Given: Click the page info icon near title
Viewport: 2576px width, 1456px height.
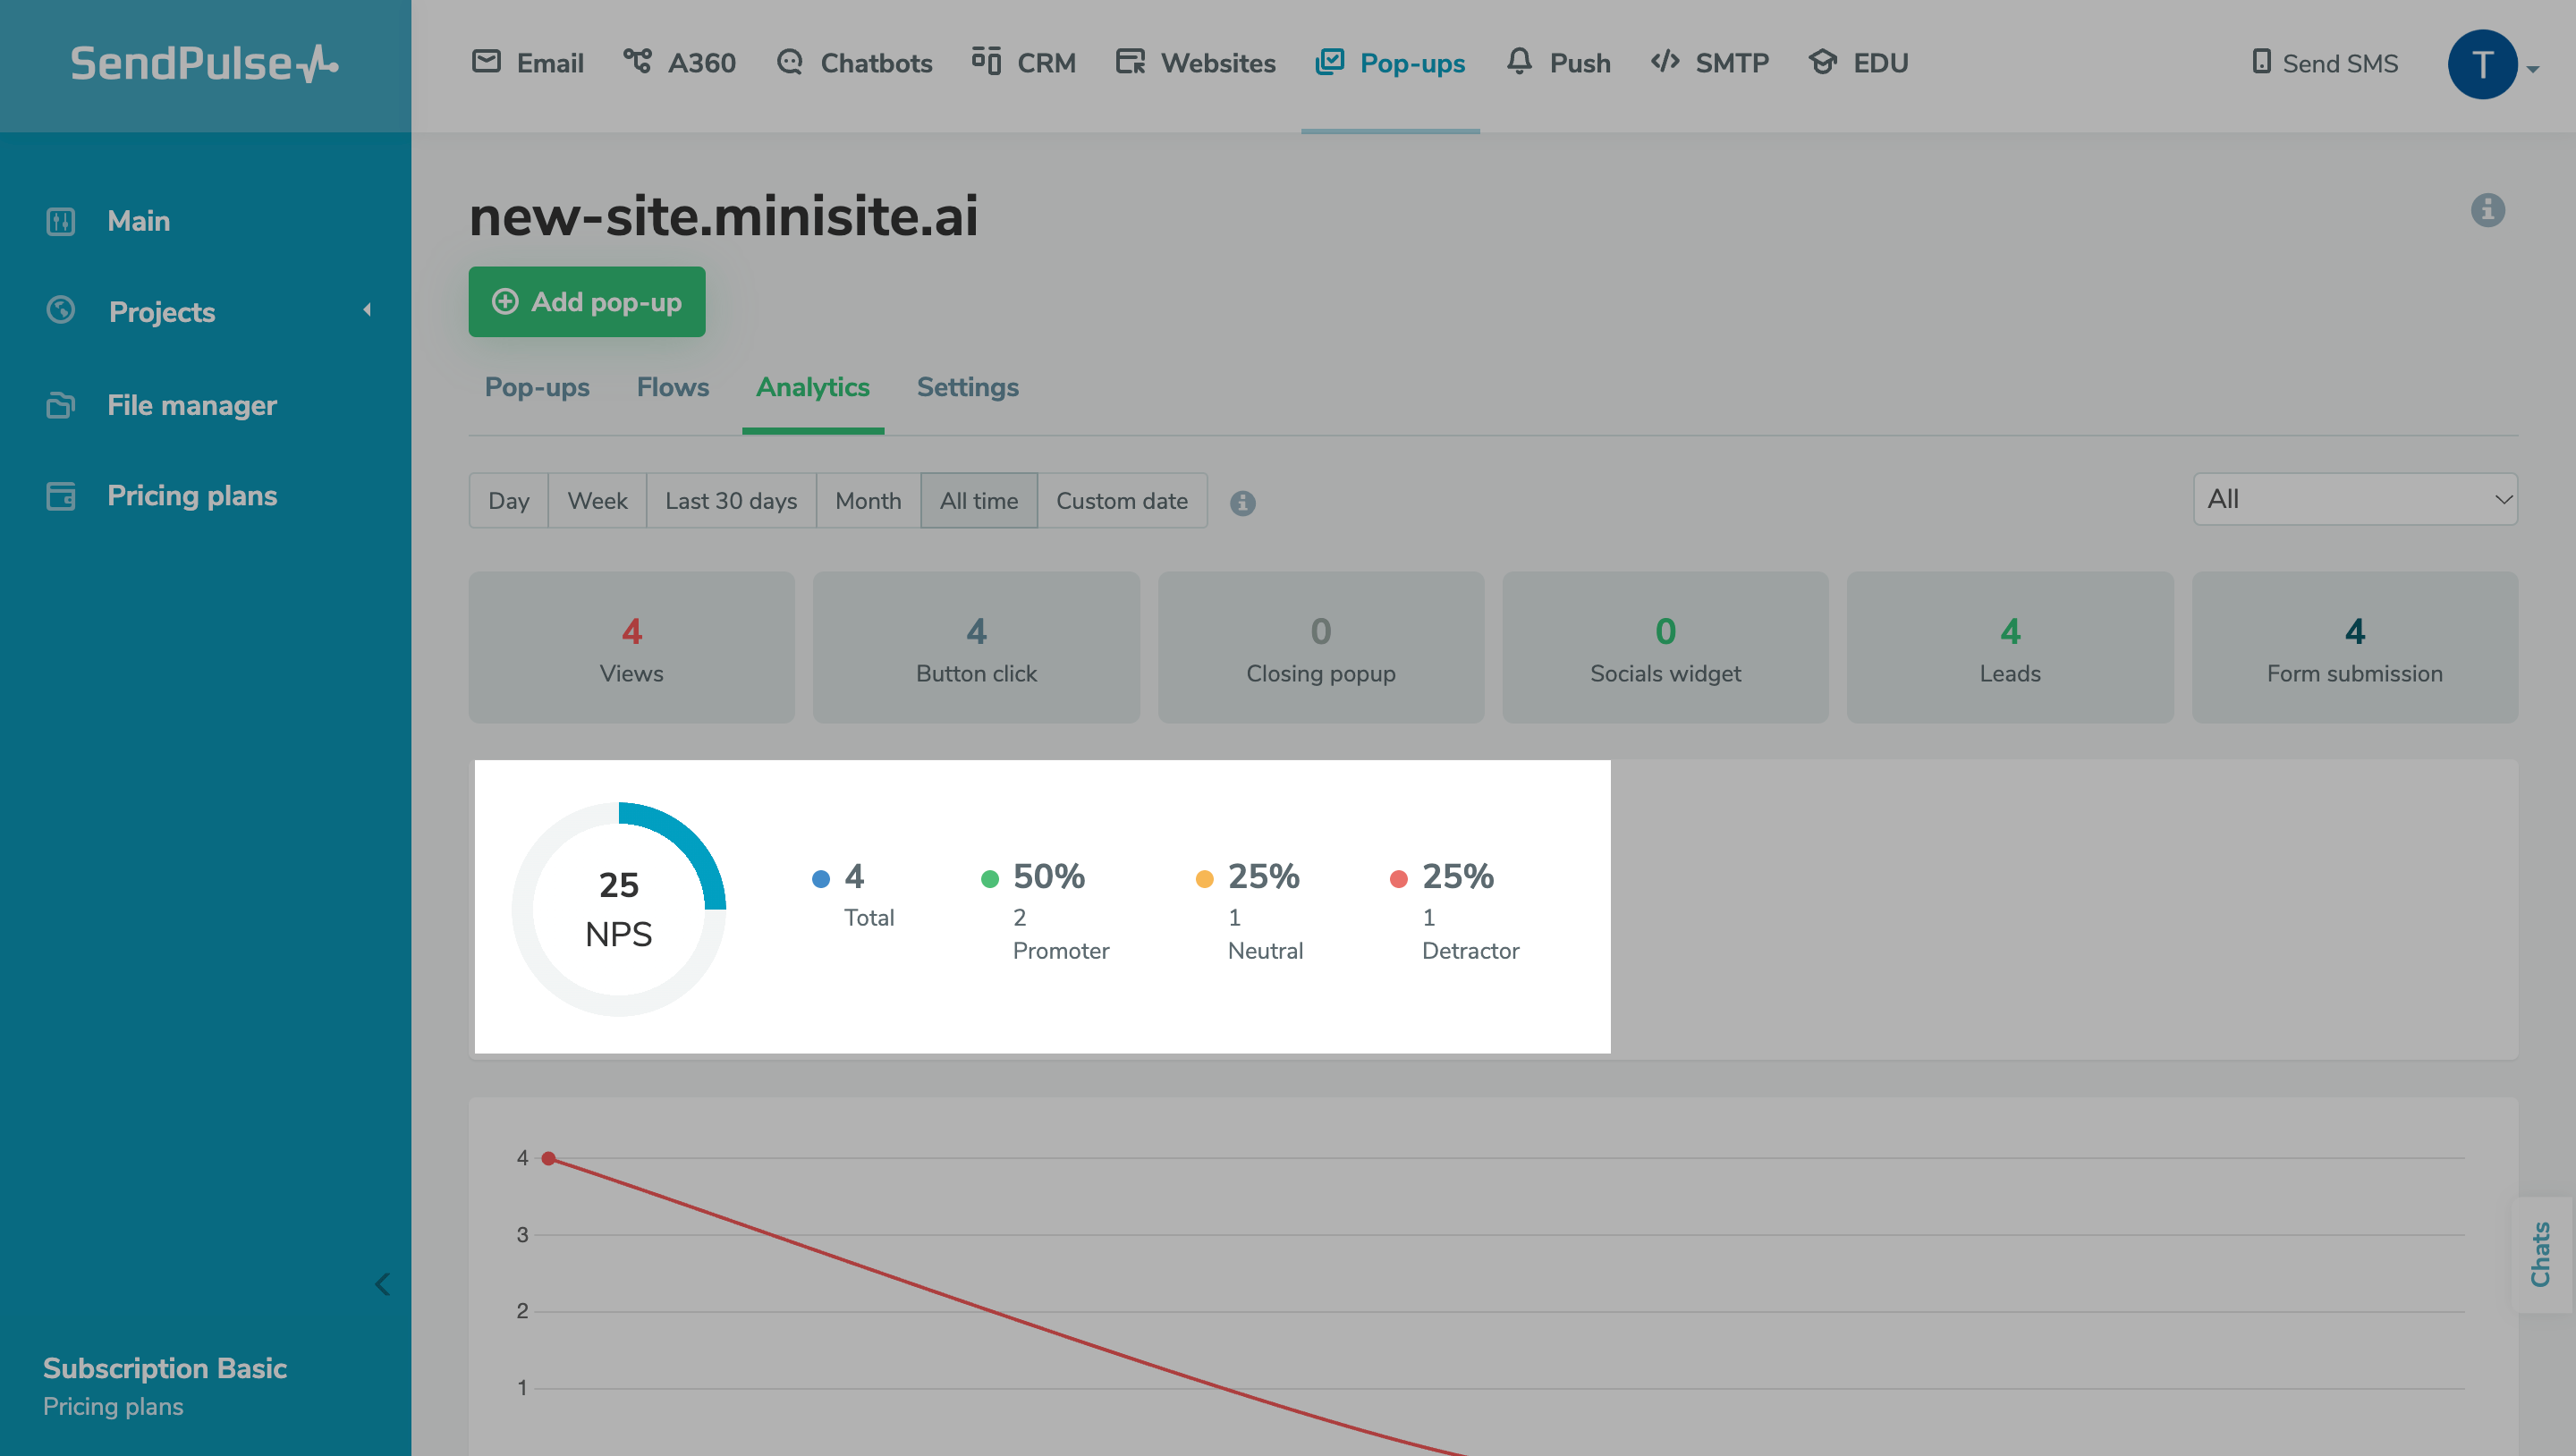Looking at the screenshot, I should pos(2487,210).
